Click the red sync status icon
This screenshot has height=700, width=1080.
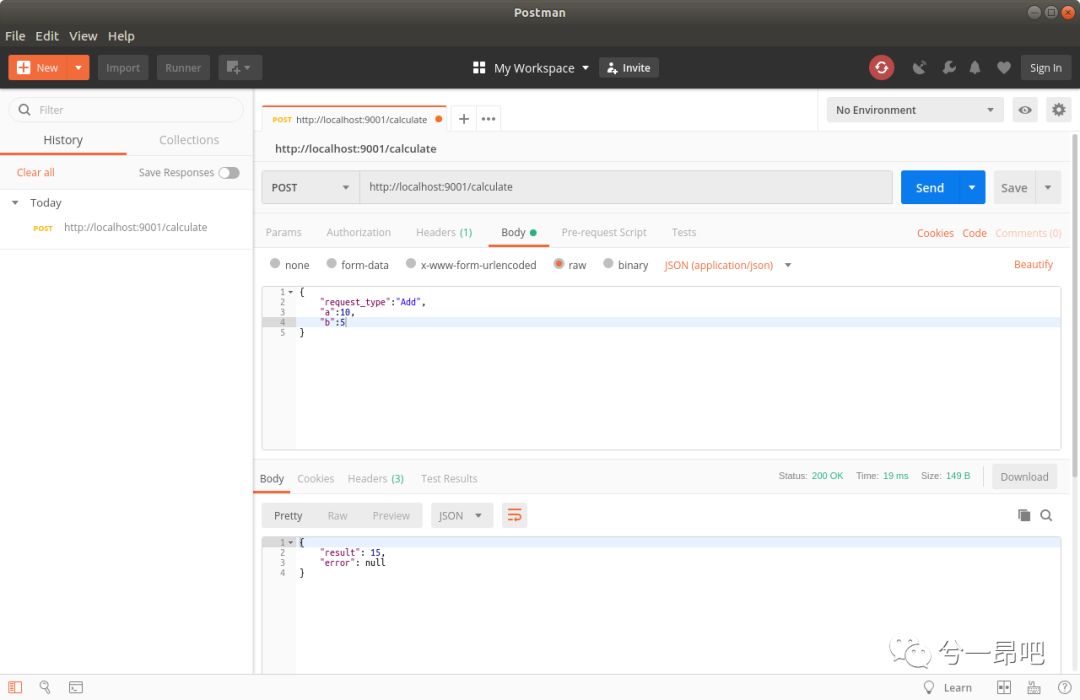tap(881, 68)
